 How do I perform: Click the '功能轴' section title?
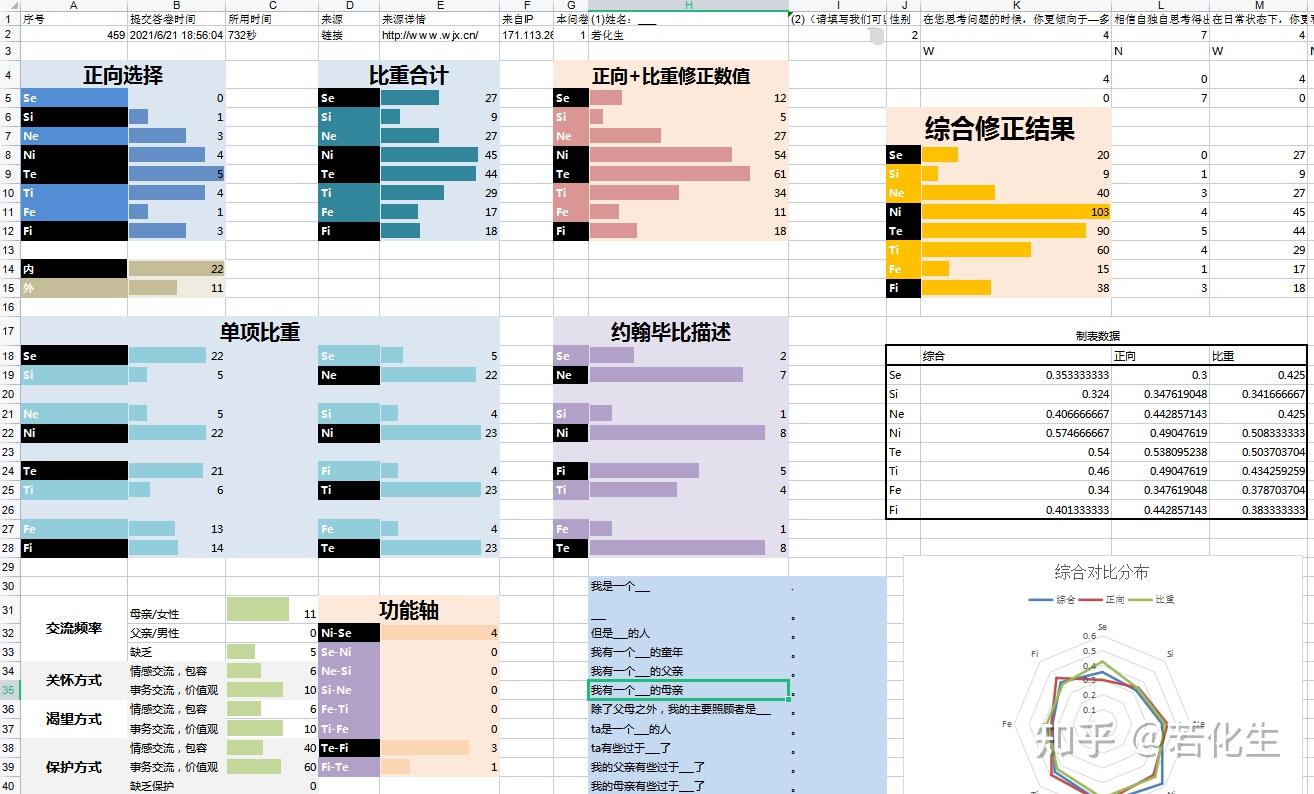tap(408, 610)
